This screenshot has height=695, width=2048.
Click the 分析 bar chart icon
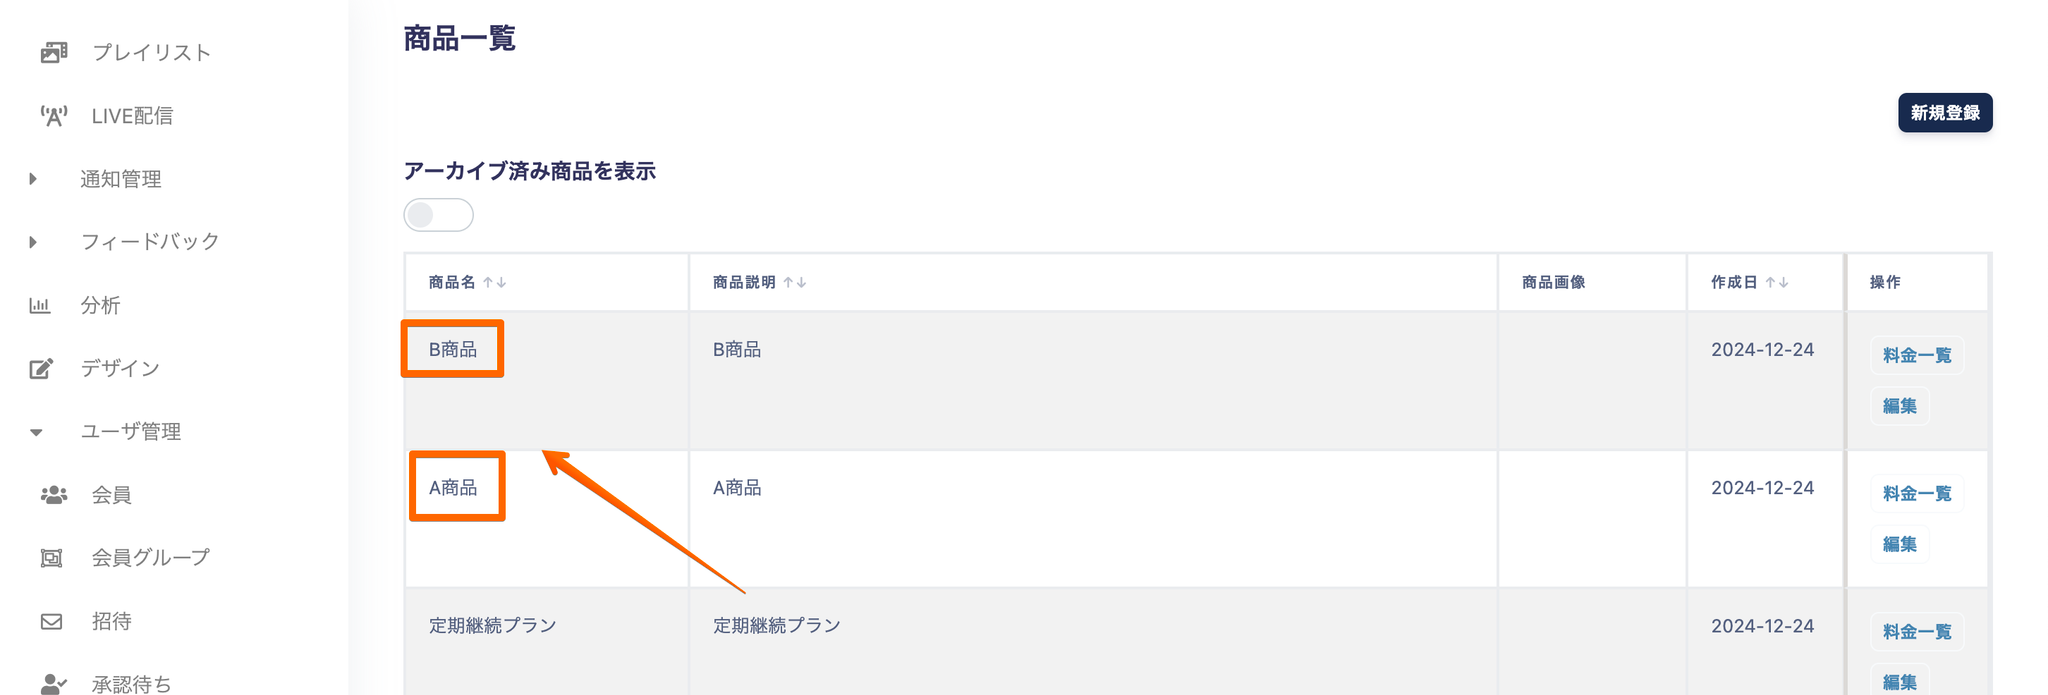click(x=40, y=305)
